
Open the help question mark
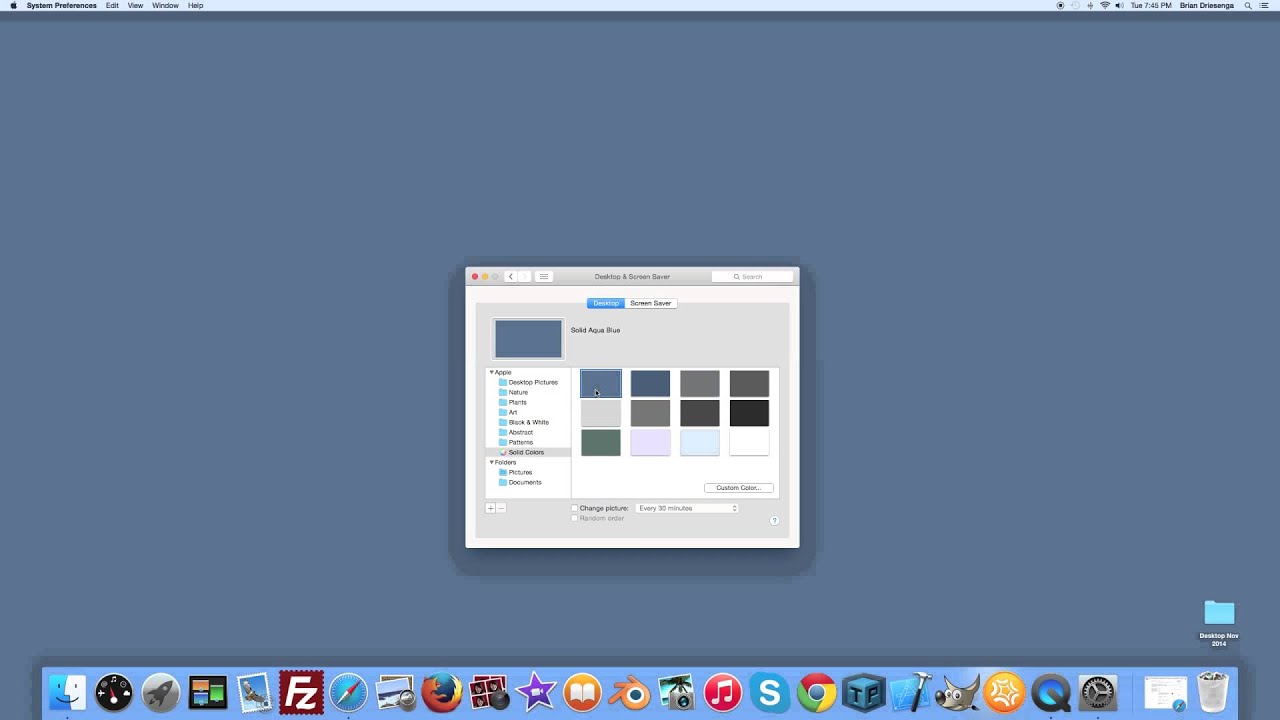pos(775,519)
